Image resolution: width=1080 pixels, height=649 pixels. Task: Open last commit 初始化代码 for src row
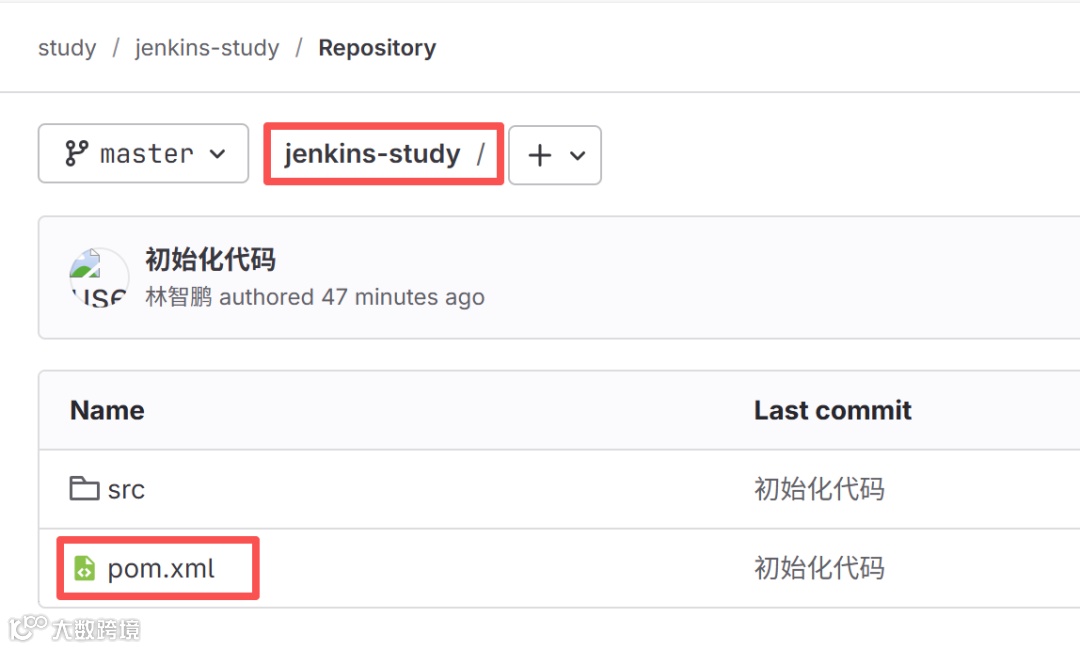819,489
